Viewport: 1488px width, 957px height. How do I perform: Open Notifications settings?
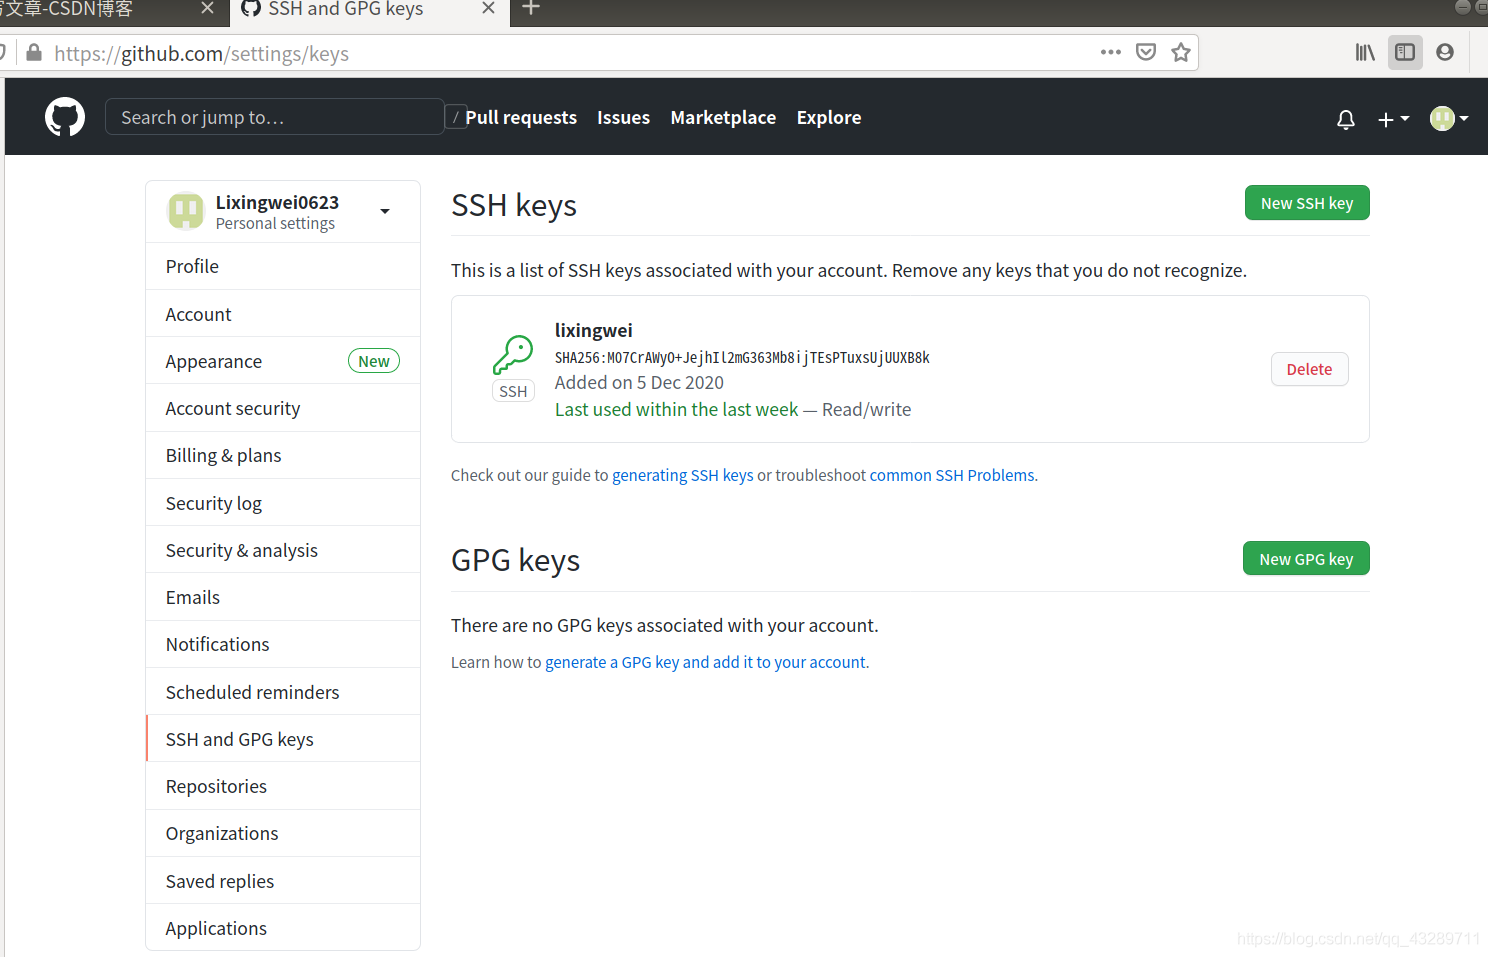click(x=283, y=644)
